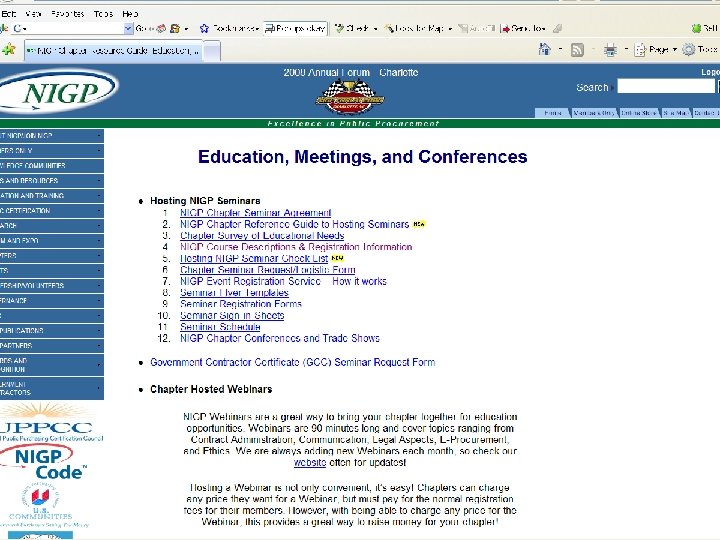This screenshot has width=720, height=540.
Task: Click the Forum and Expo sidebar item
Action: pyautogui.click(x=52, y=241)
